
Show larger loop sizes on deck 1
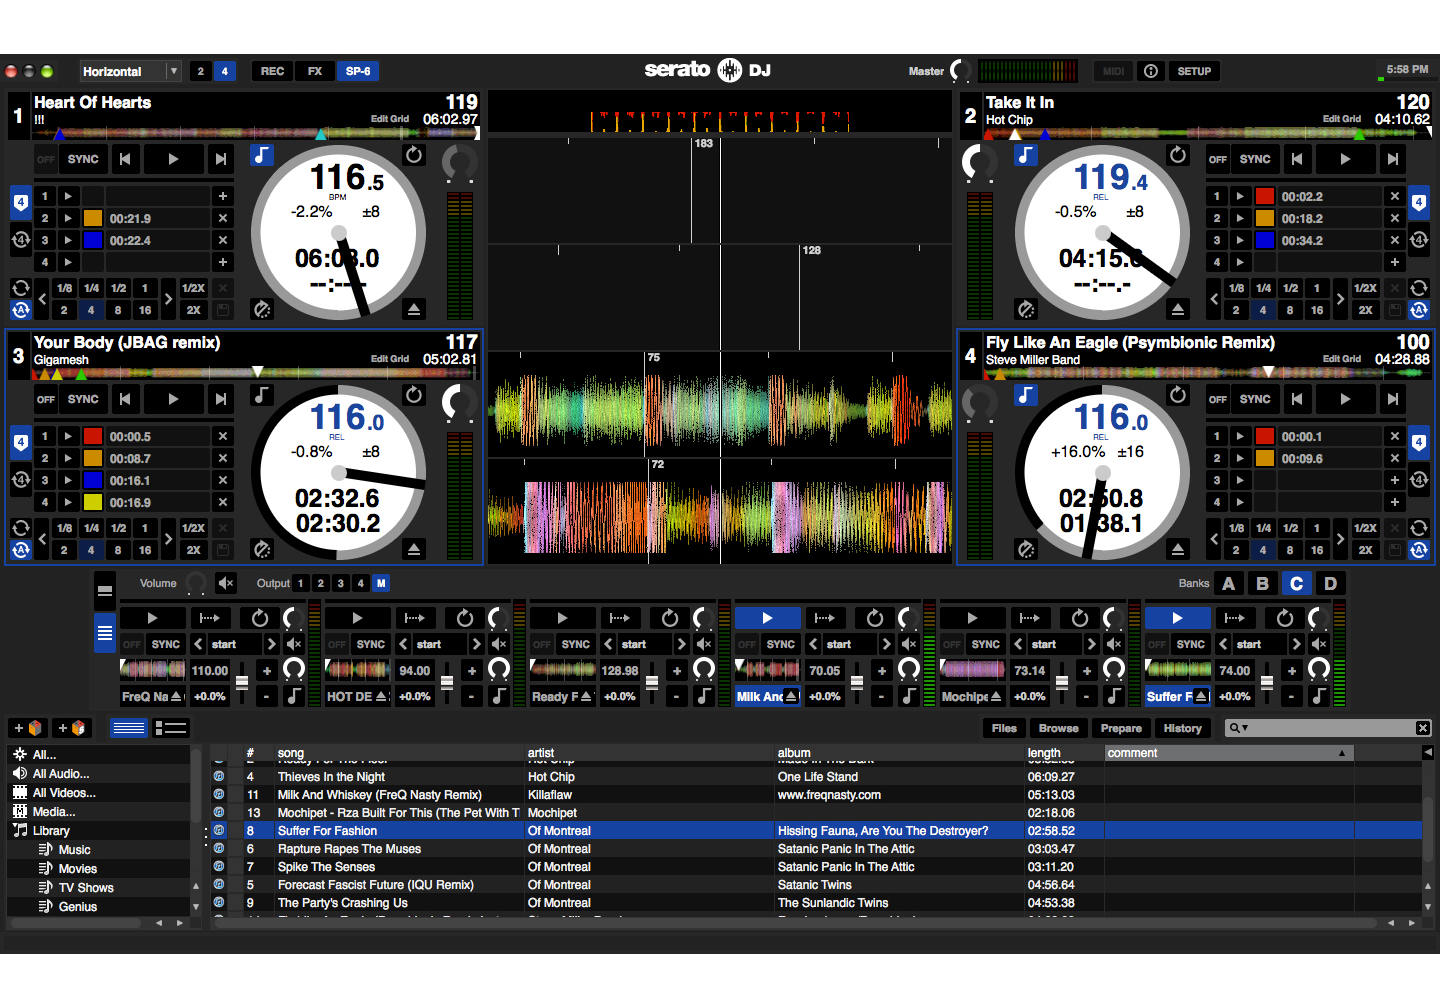(168, 299)
